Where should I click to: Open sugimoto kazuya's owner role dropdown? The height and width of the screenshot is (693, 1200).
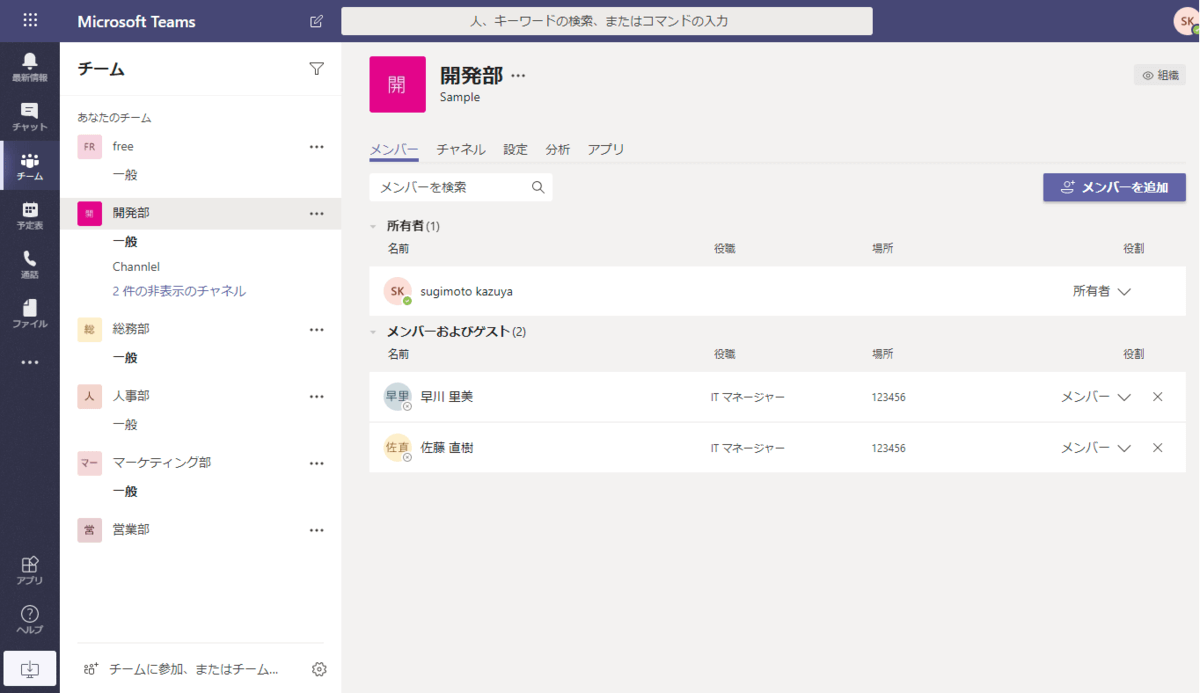(1101, 291)
